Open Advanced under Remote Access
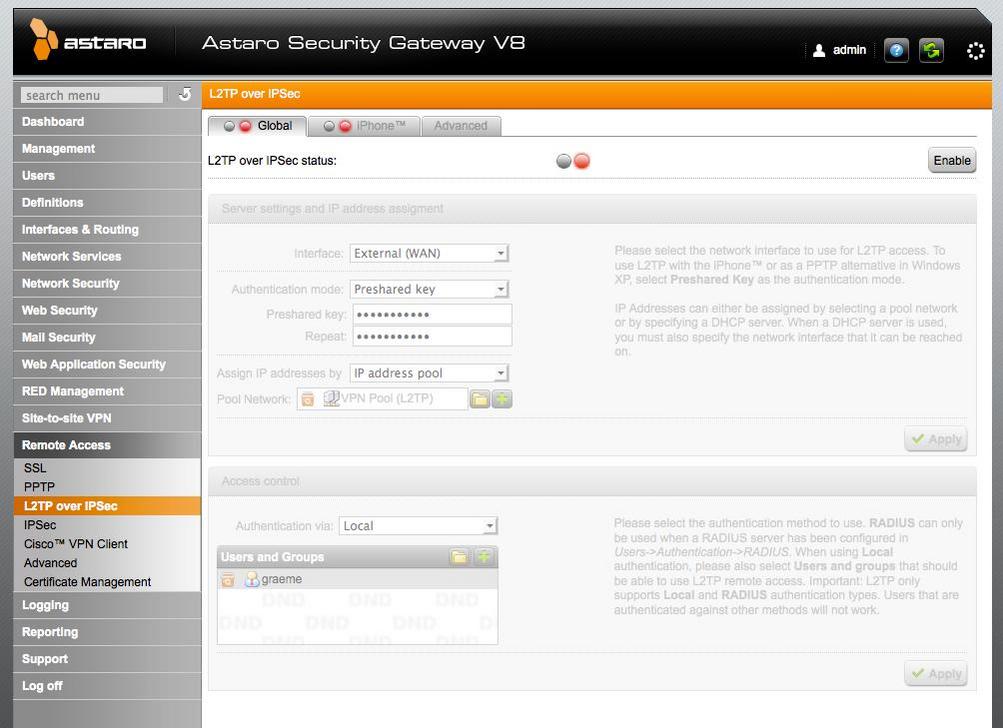Screen dimensions: 1003x728 click(107, 563)
